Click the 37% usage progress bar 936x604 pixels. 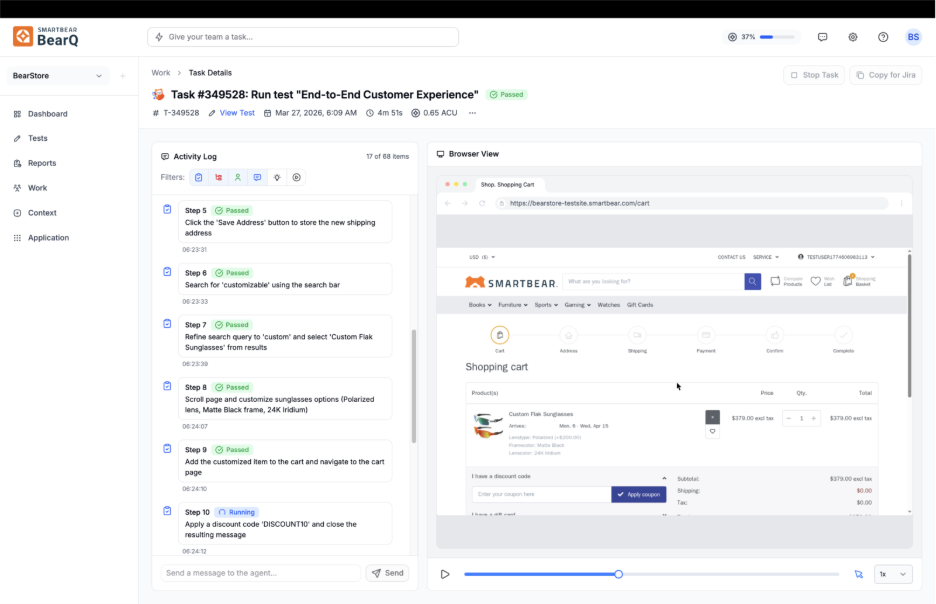[777, 37]
